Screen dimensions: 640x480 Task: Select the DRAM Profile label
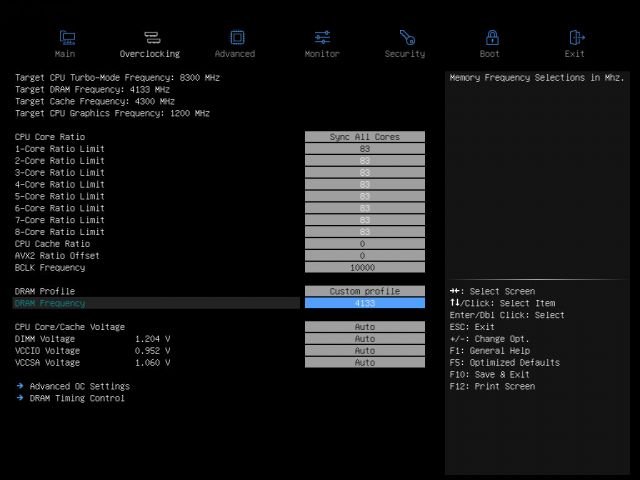[45, 291]
